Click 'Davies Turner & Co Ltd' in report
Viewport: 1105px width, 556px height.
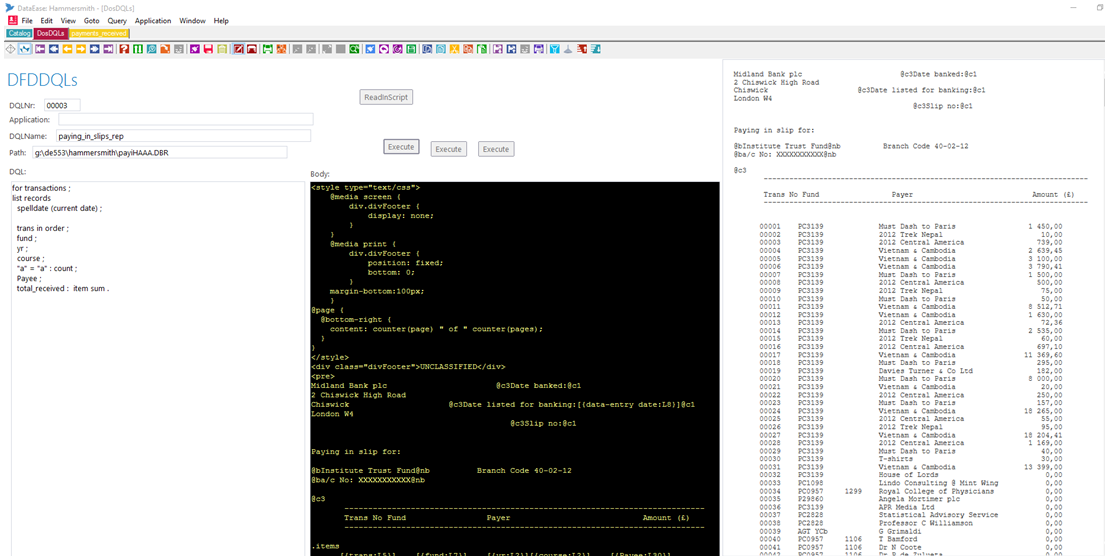tap(925, 371)
